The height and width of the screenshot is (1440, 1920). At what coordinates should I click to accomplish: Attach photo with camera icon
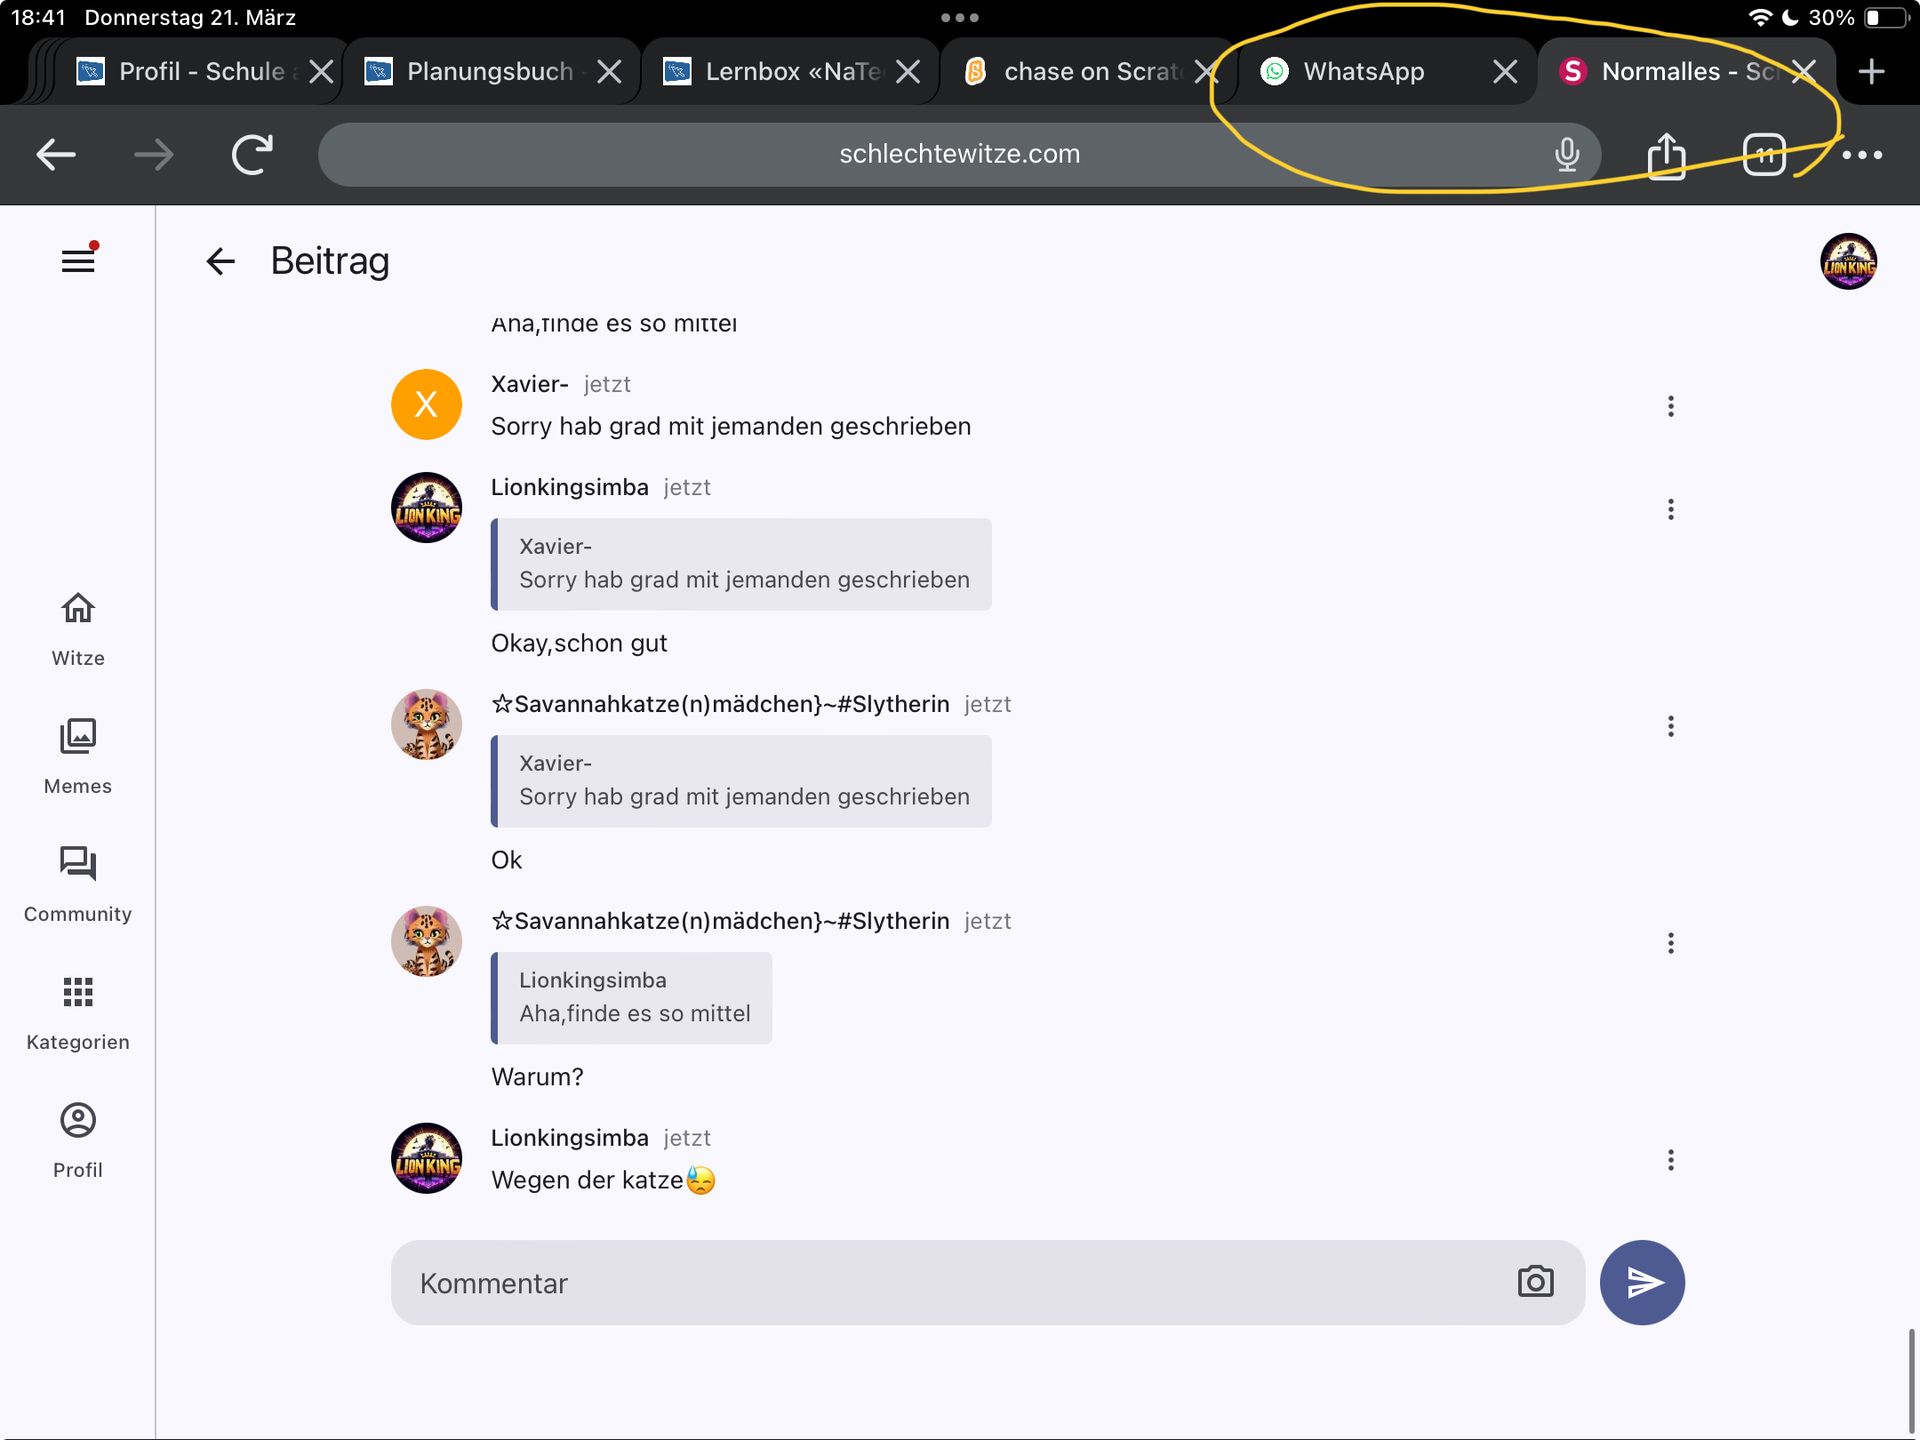coord(1535,1282)
